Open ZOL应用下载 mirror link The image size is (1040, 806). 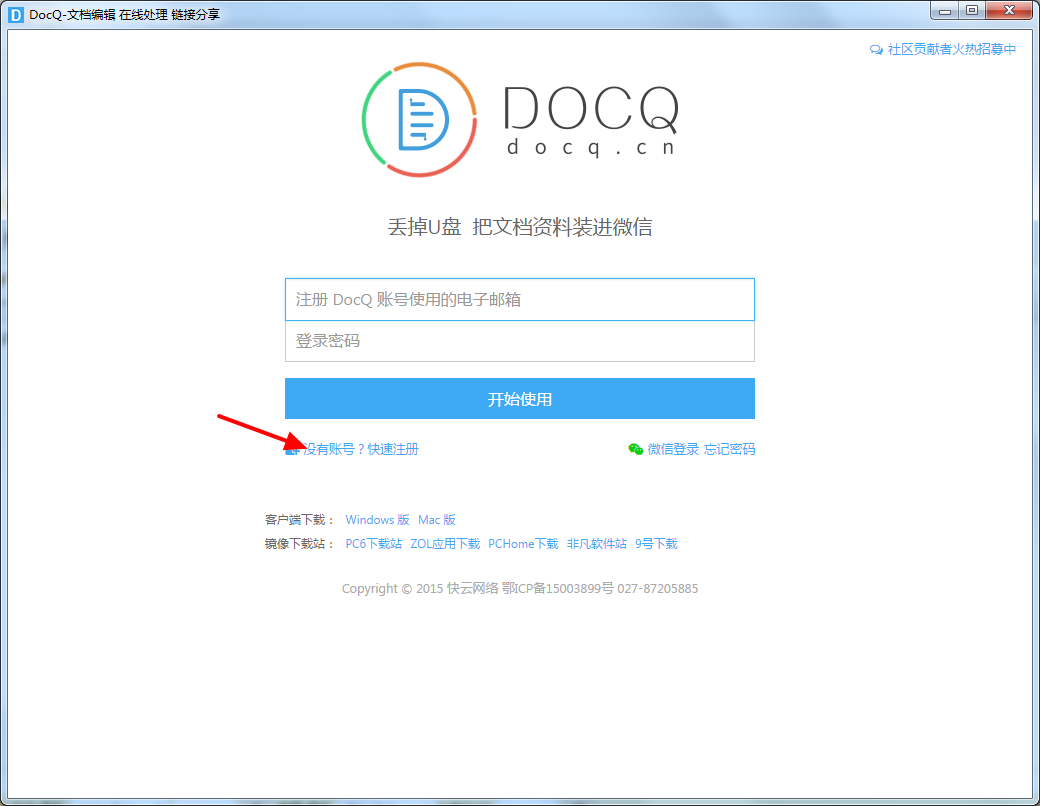pyautogui.click(x=445, y=543)
